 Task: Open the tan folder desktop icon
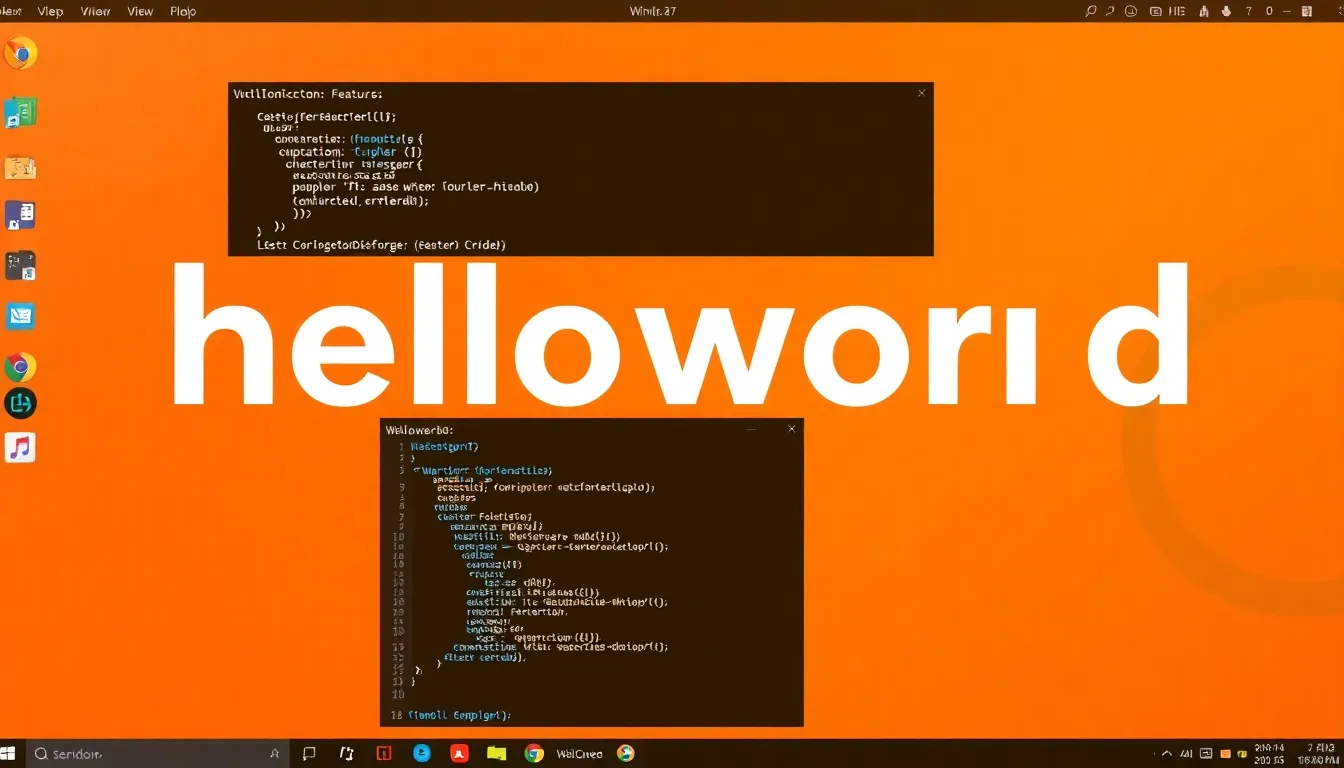21,167
